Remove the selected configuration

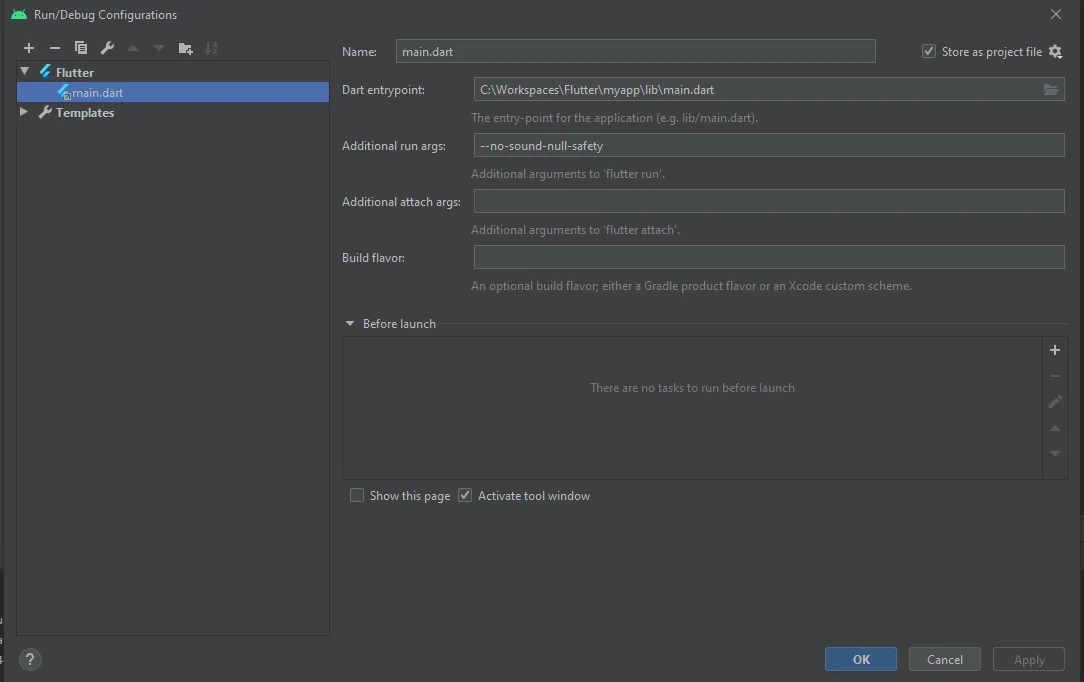coord(55,48)
